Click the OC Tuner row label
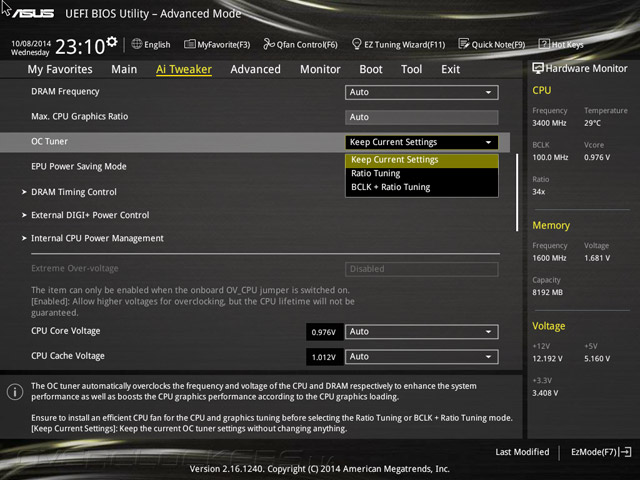This screenshot has height=480, width=640. click(49, 142)
